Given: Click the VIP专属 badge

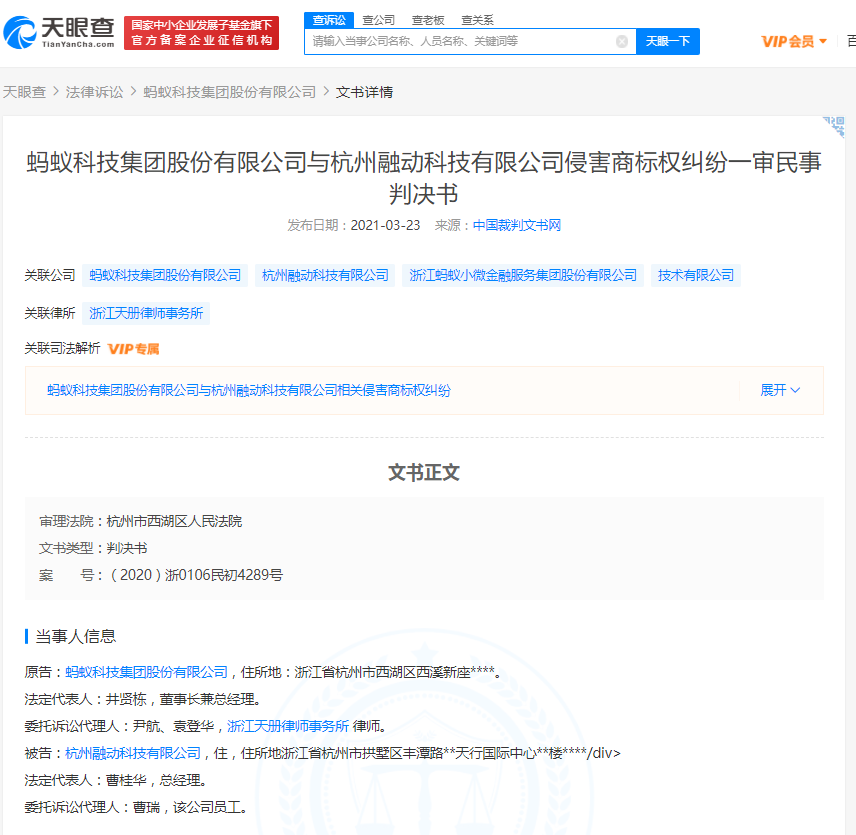Looking at the screenshot, I should tap(133, 349).
